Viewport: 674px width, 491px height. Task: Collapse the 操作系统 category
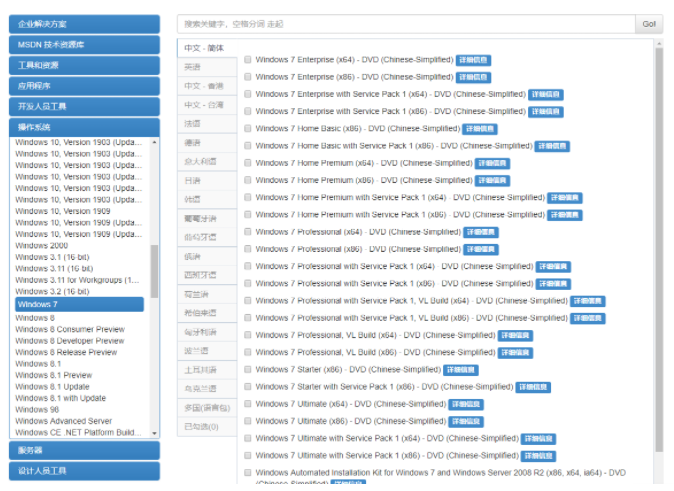84,127
